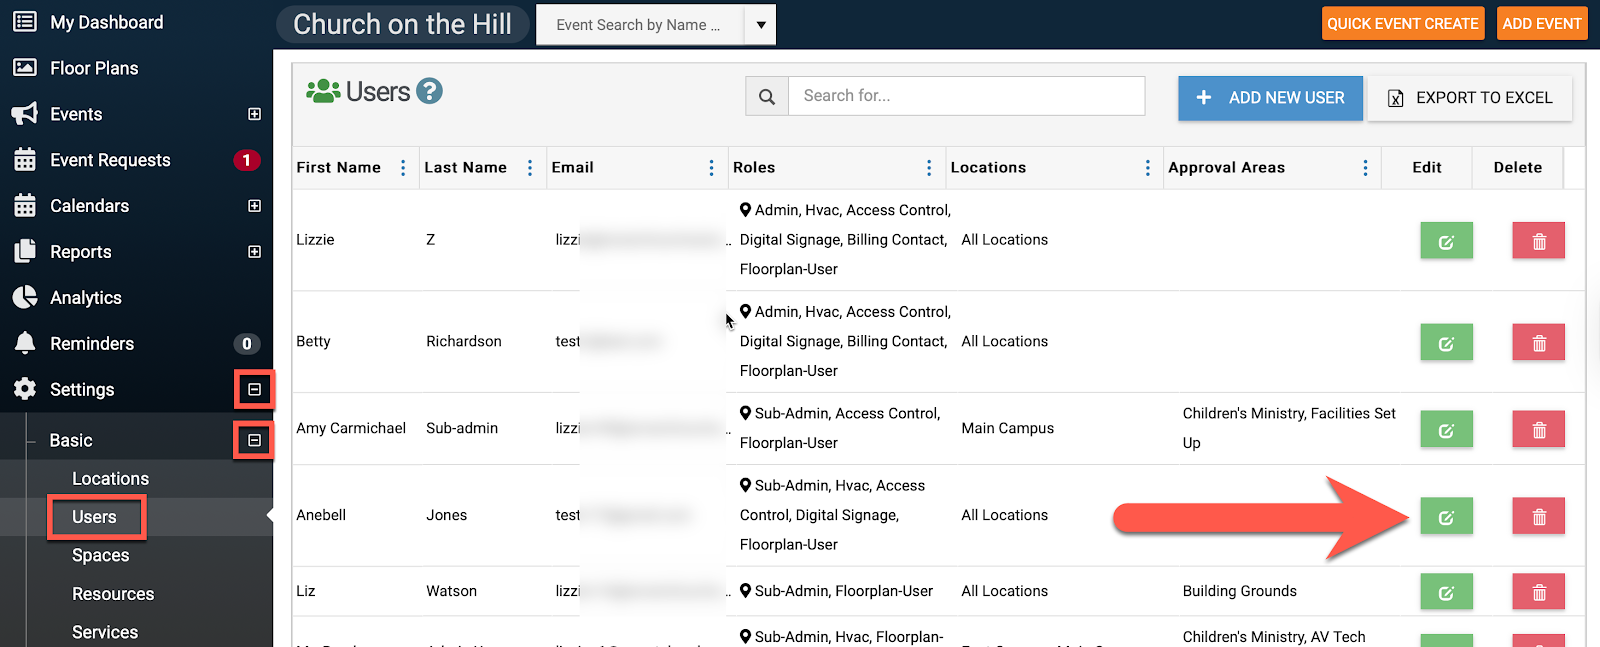1600x647 pixels.
Task: Open Analytics from the sidebar
Action: coord(86,298)
